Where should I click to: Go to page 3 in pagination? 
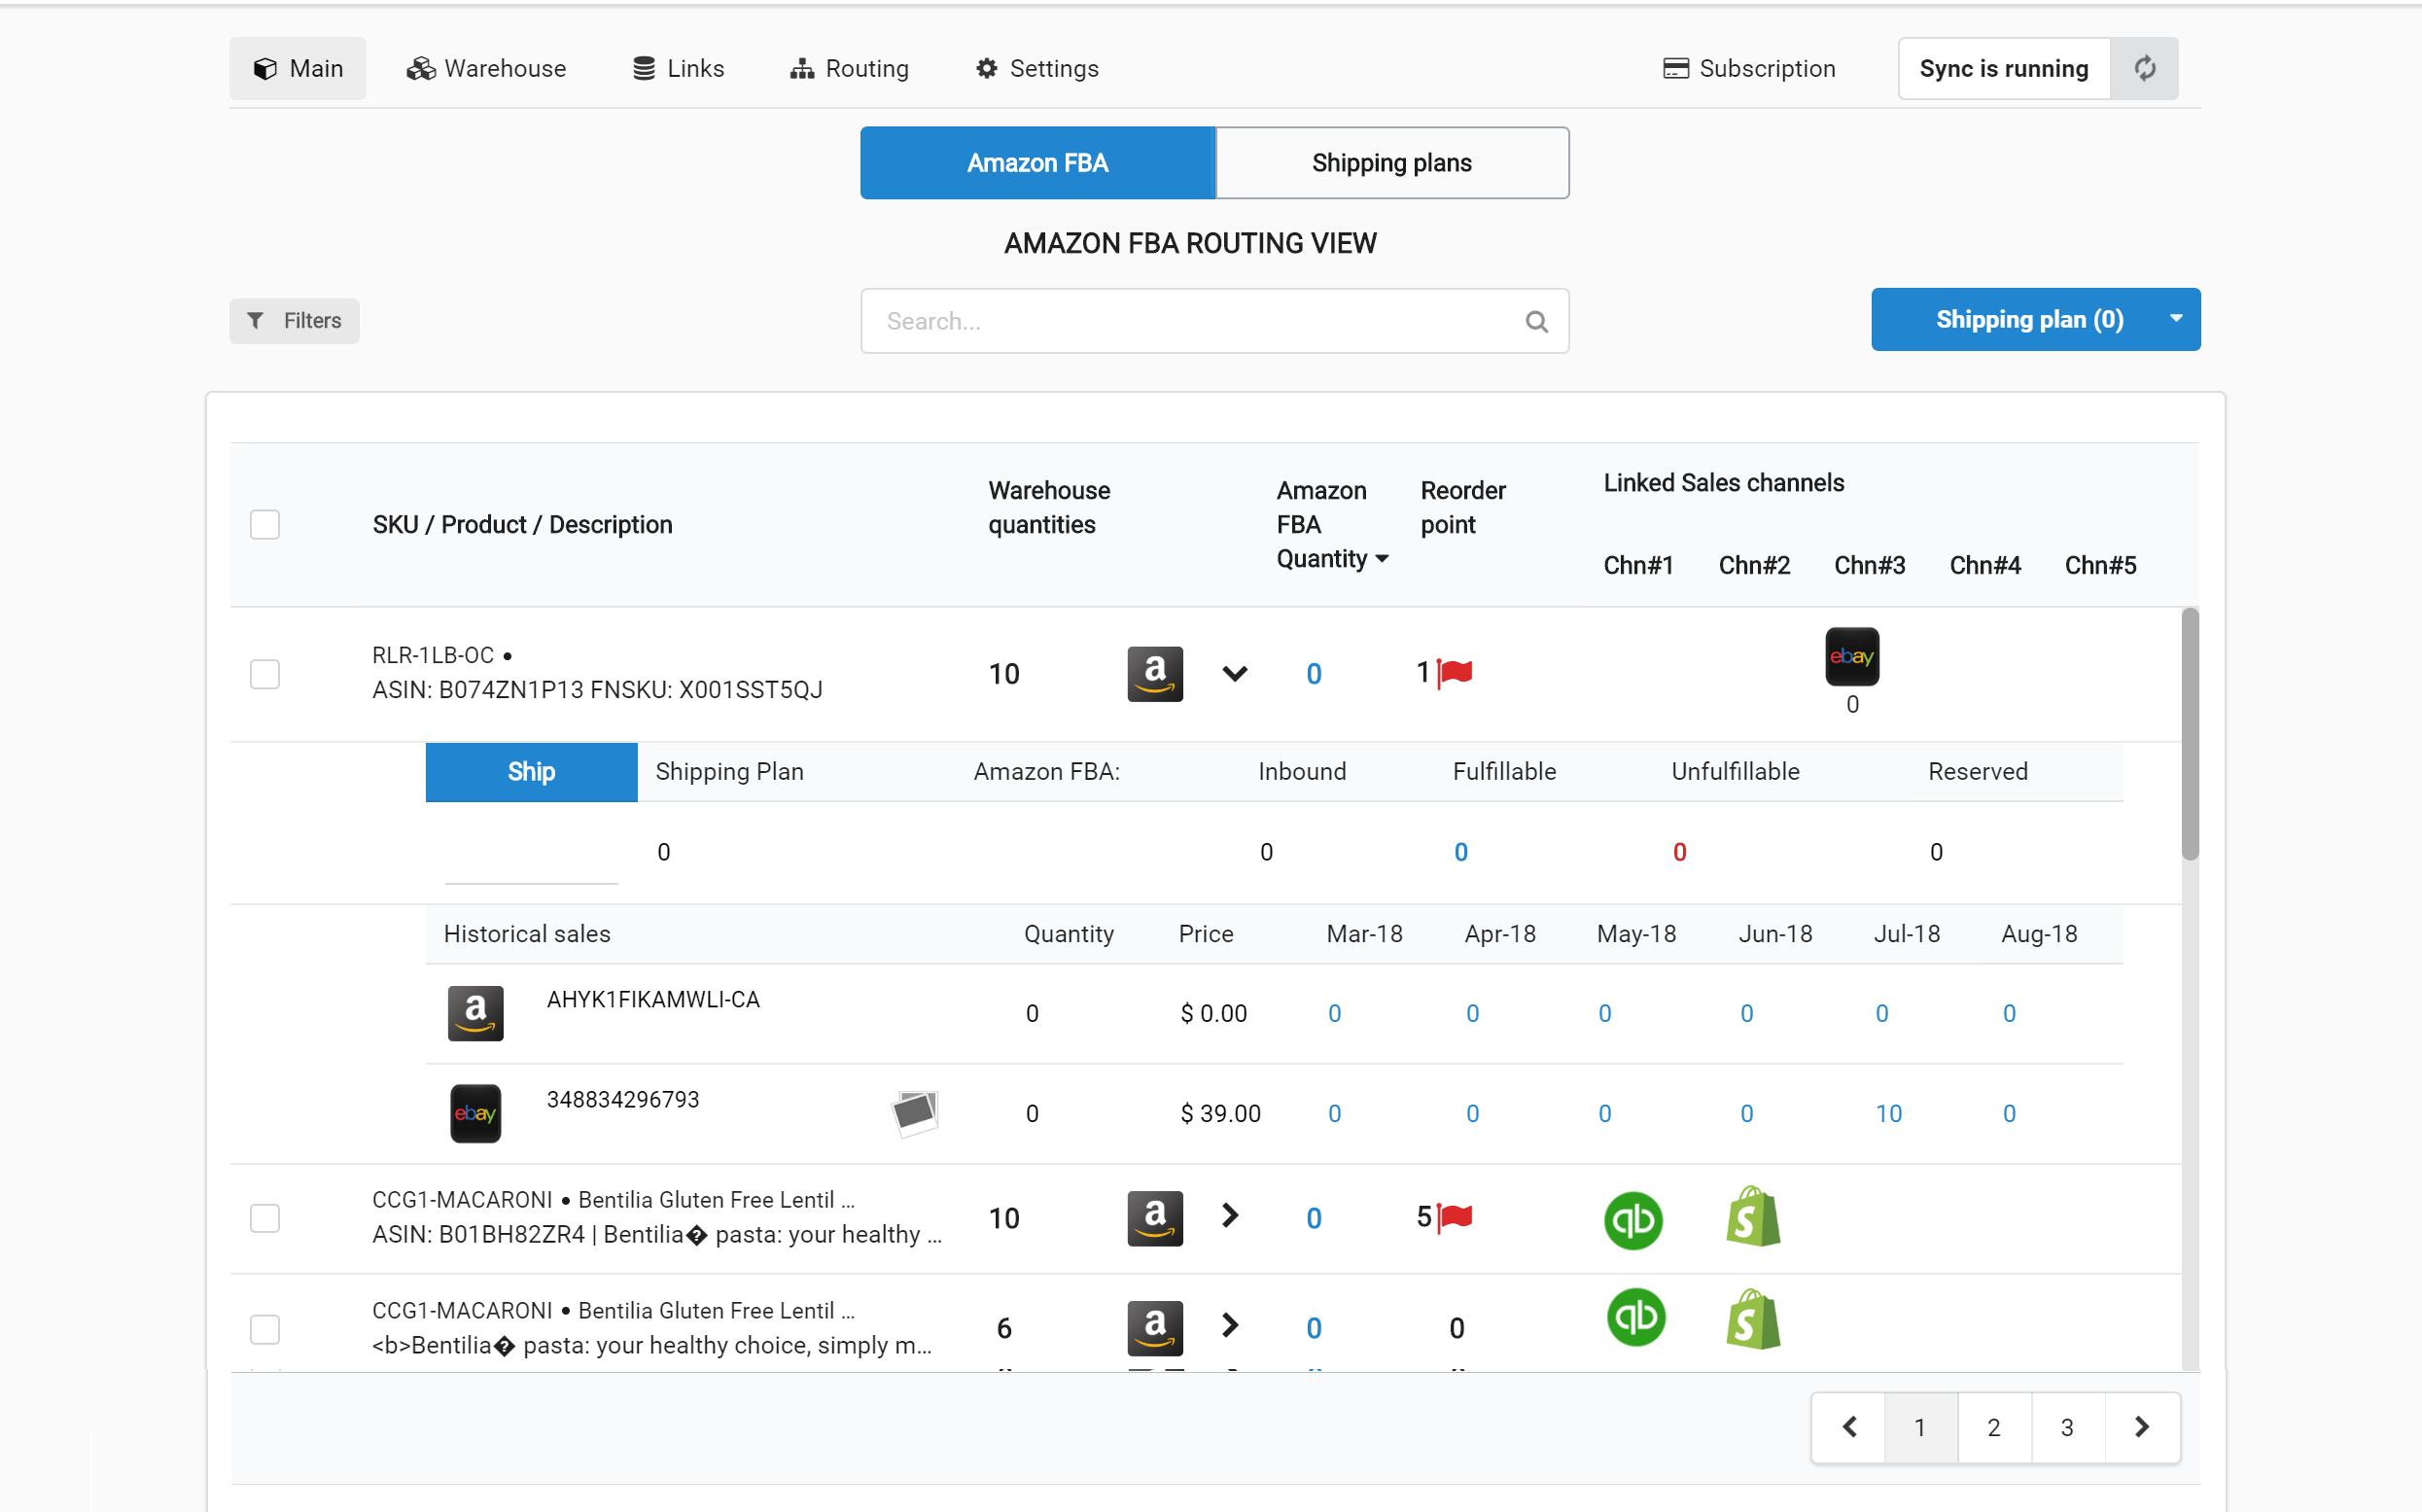[2066, 1427]
